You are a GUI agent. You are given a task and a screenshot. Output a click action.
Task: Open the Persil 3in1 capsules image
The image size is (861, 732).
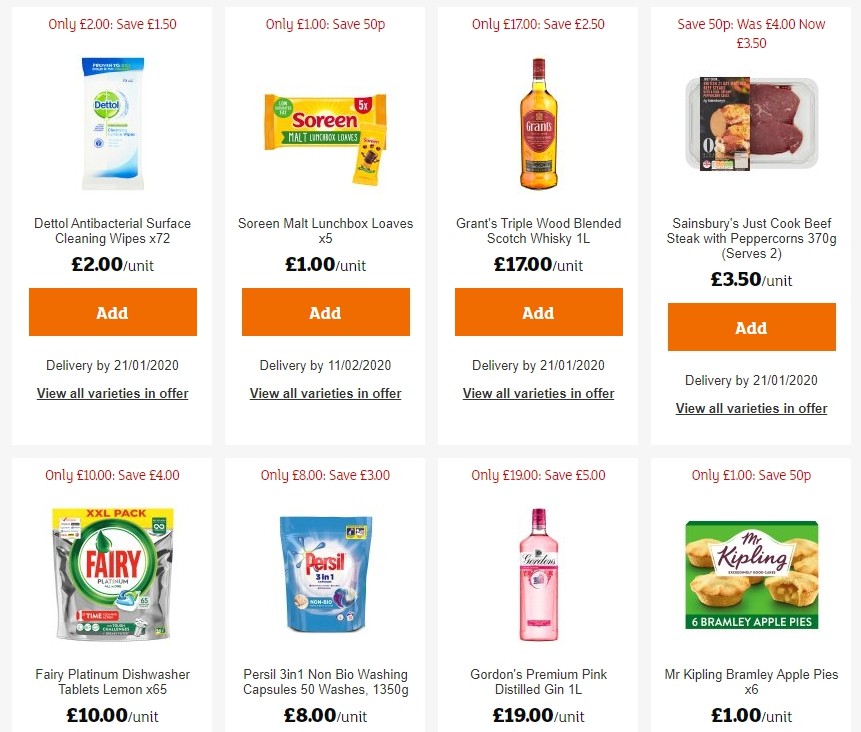[x=325, y=575]
